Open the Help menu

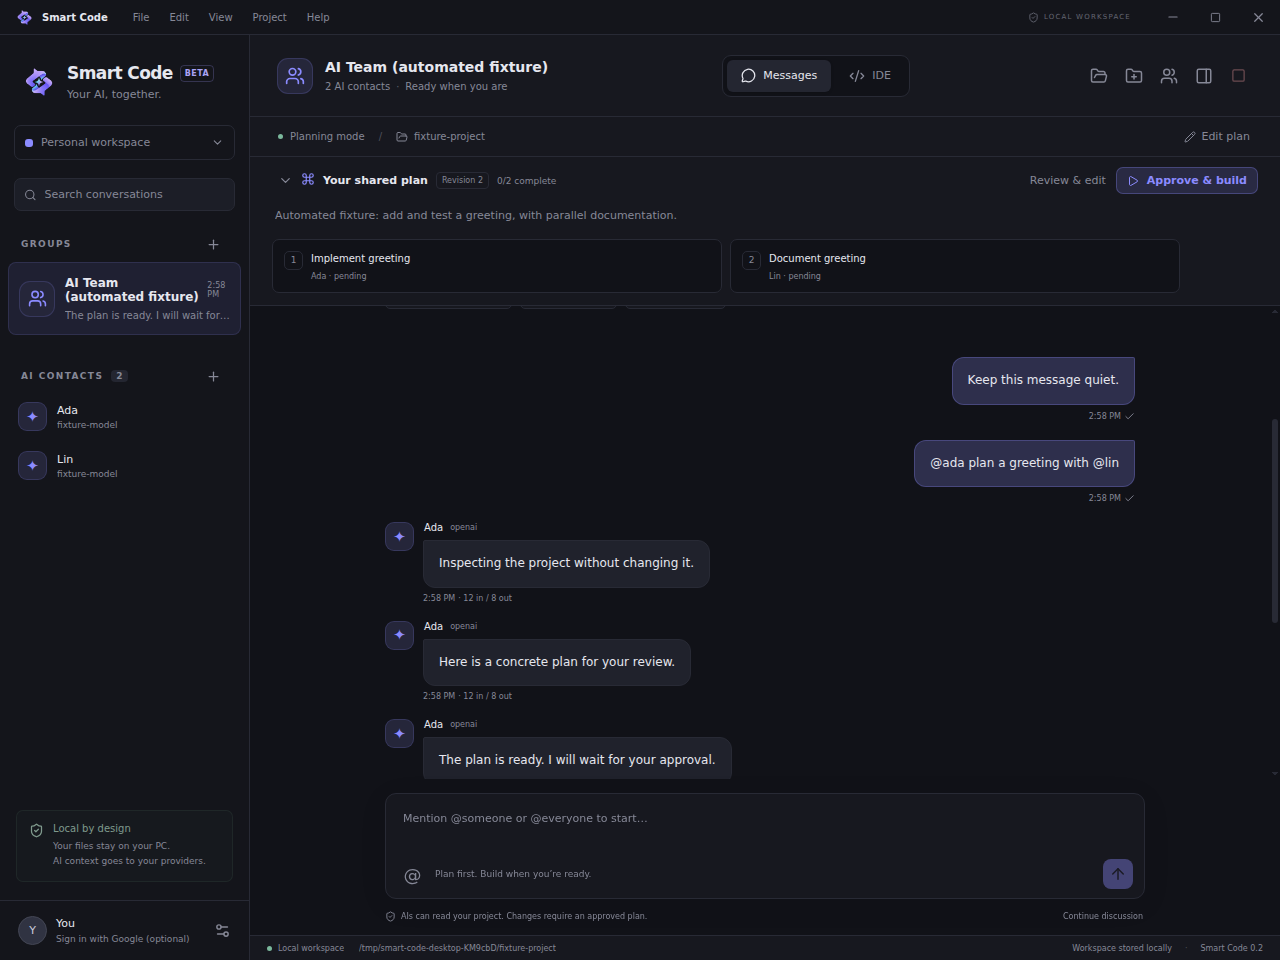click(x=318, y=17)
